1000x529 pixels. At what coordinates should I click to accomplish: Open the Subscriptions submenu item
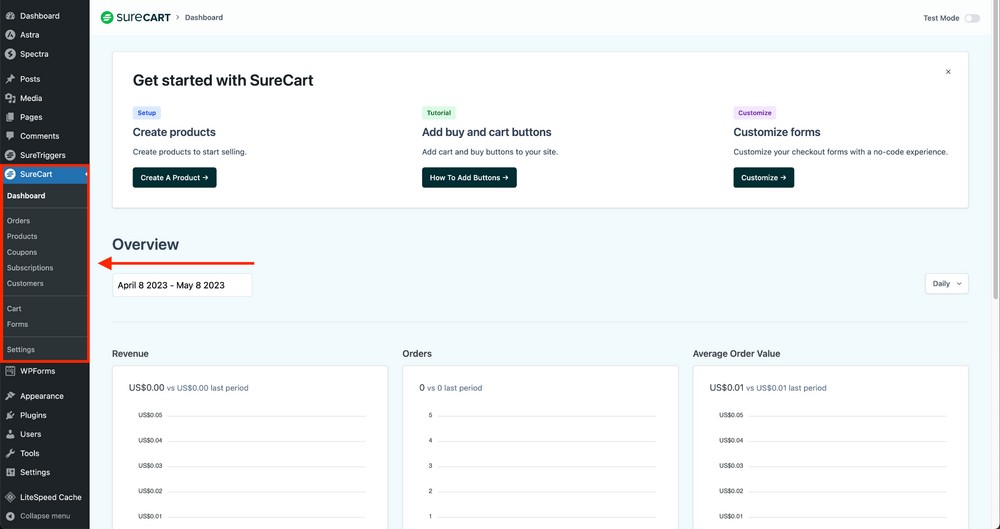(30, 268)
